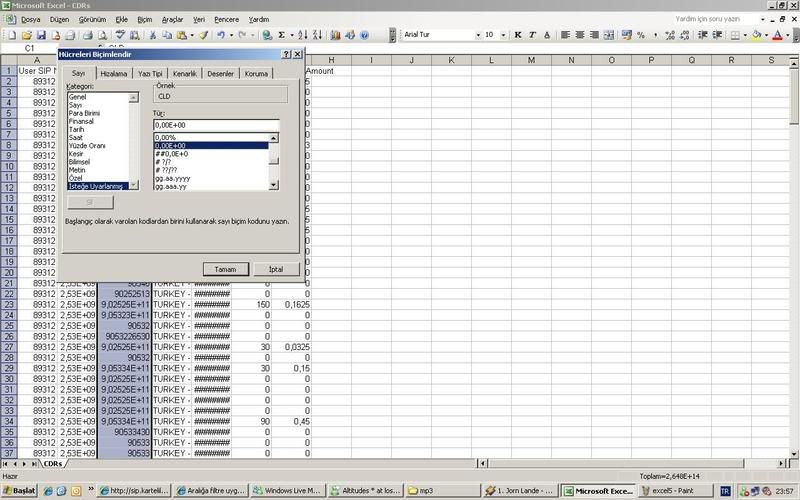Viewport: 800px width, 500px height.
Task: Align text right in the toolbar
Action: 594,35
